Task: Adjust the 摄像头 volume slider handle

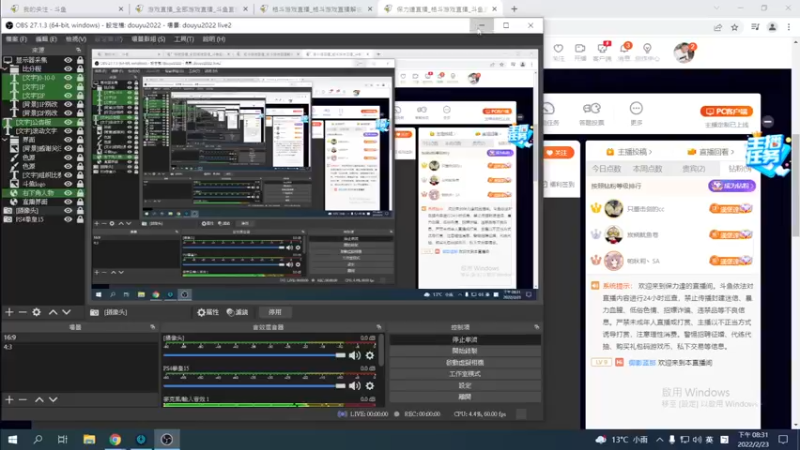Action: click(340, 356)
